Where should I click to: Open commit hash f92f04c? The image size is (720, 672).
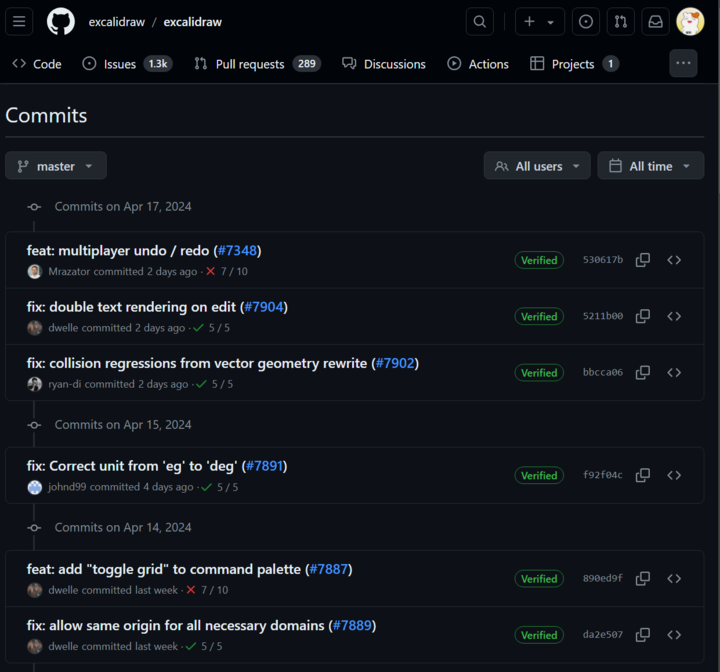pyautogui.click(x=603, y=475)
